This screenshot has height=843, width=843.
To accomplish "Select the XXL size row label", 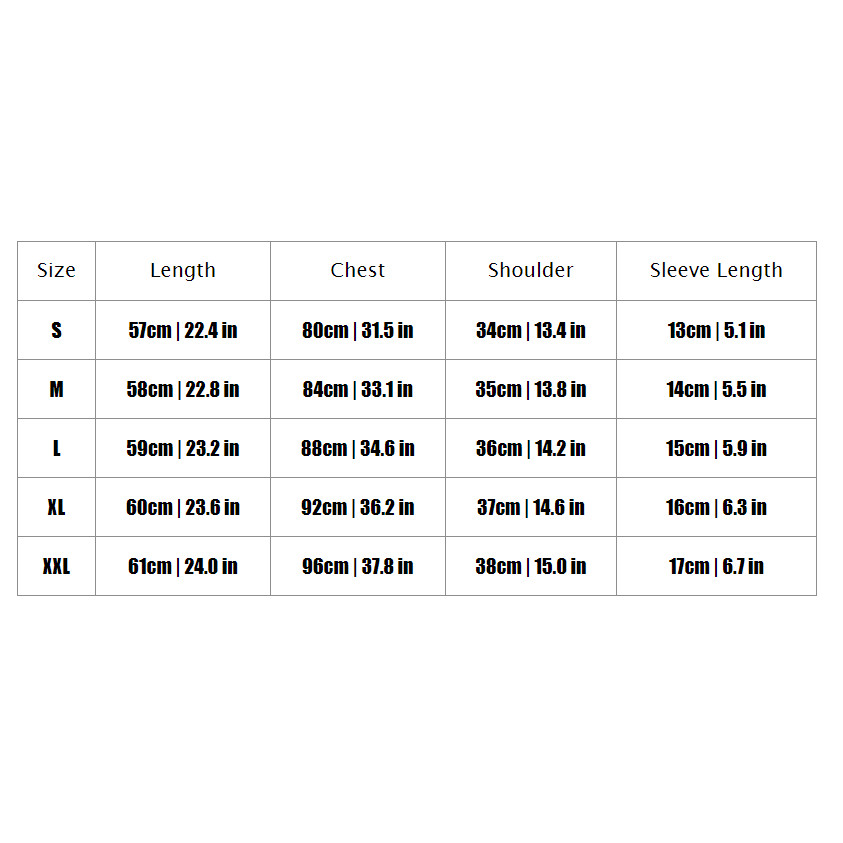I will (x=56, y=567).
